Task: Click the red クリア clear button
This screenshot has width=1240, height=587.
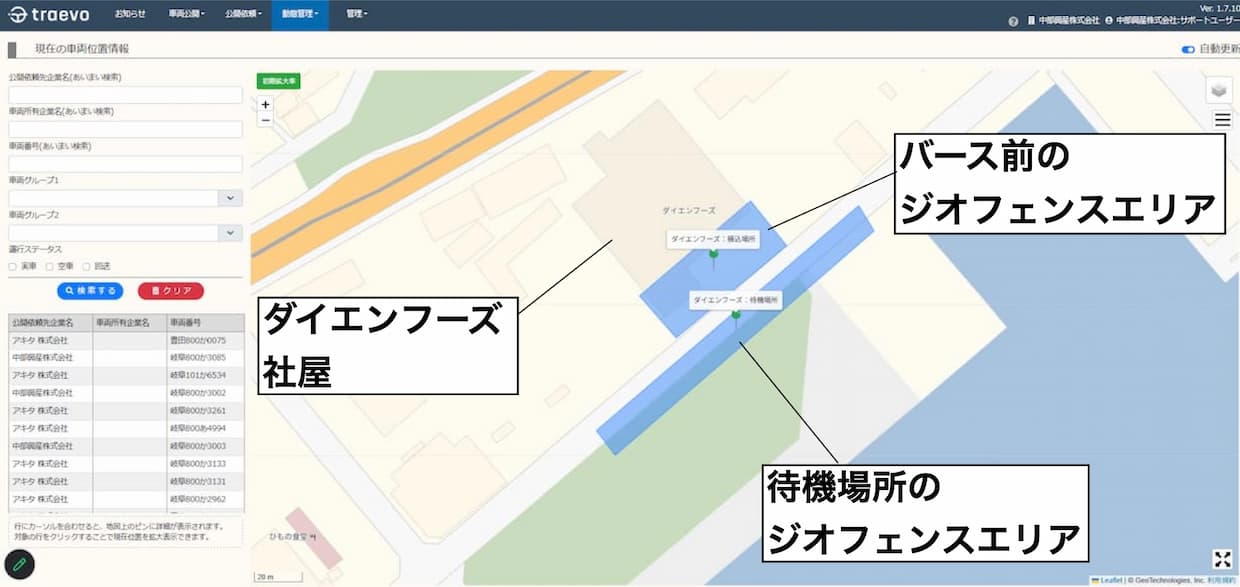Action: (171, 291)
